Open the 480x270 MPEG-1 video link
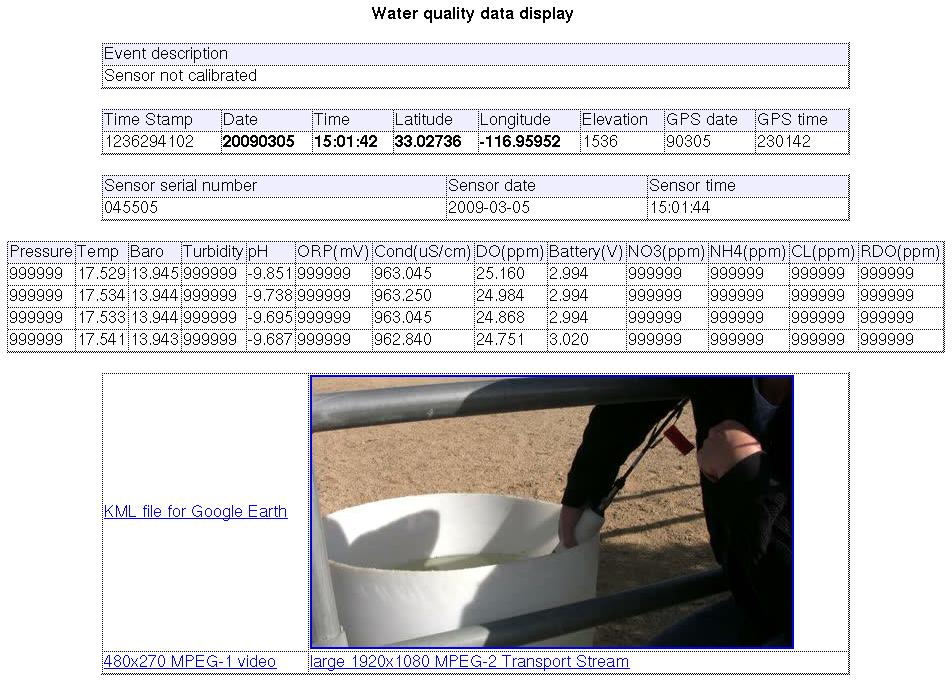Image resolution: width=952 pixels, height=680 pixels. pyautogui.click(x=189, y=661)
